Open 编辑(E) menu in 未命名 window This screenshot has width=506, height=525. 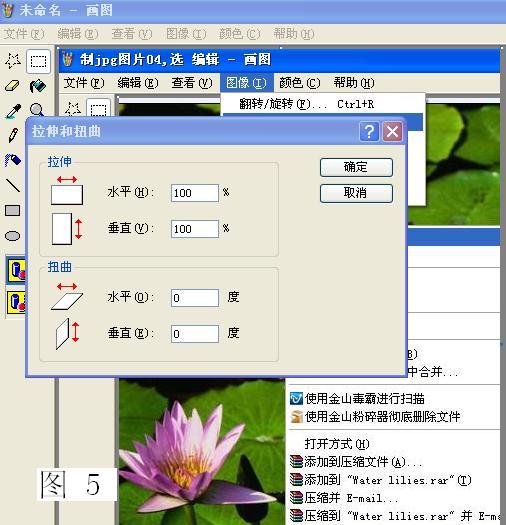coord(78,34)
